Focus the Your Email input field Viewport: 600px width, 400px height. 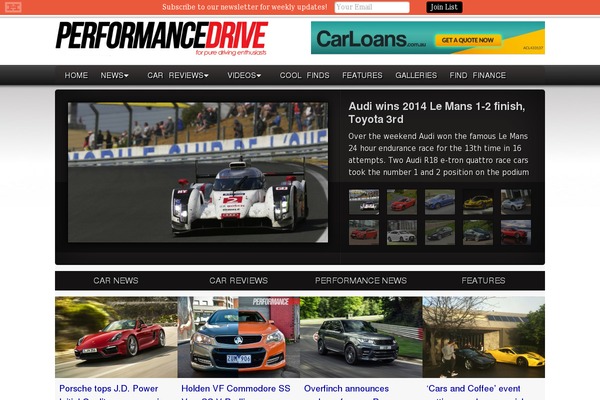[372, 7]
